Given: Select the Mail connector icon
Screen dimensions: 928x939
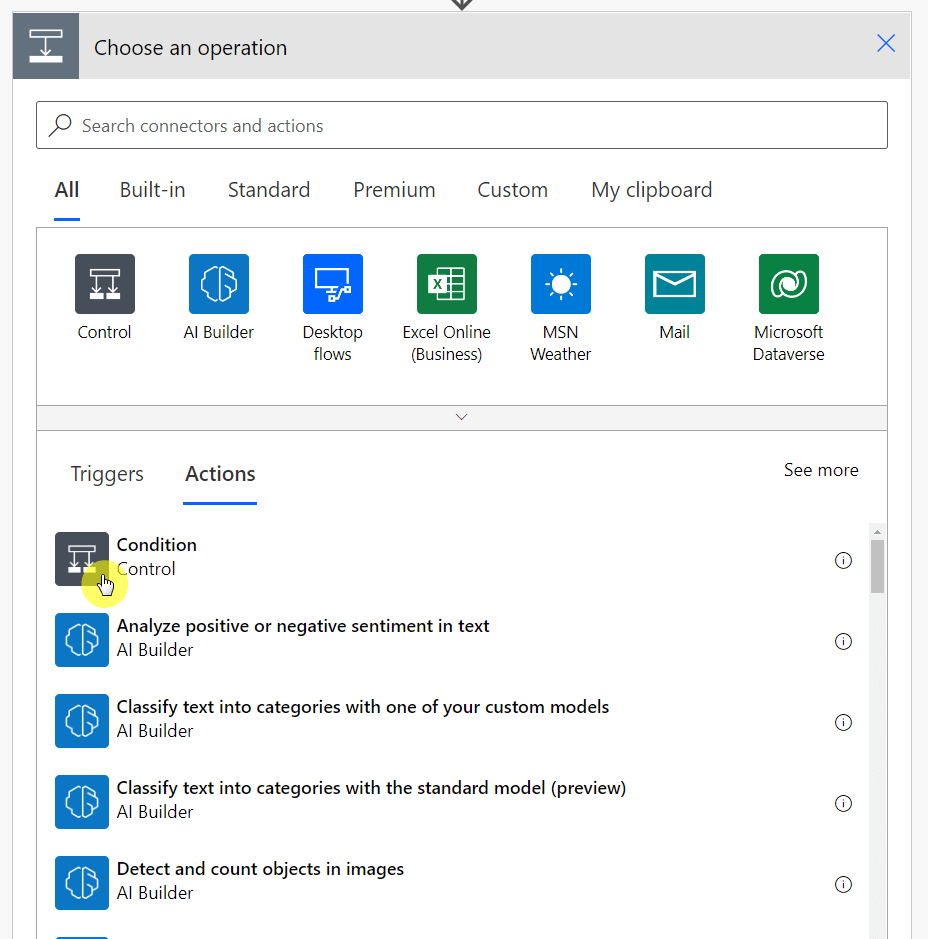Looking at the screenshot, I should (675, 284).
